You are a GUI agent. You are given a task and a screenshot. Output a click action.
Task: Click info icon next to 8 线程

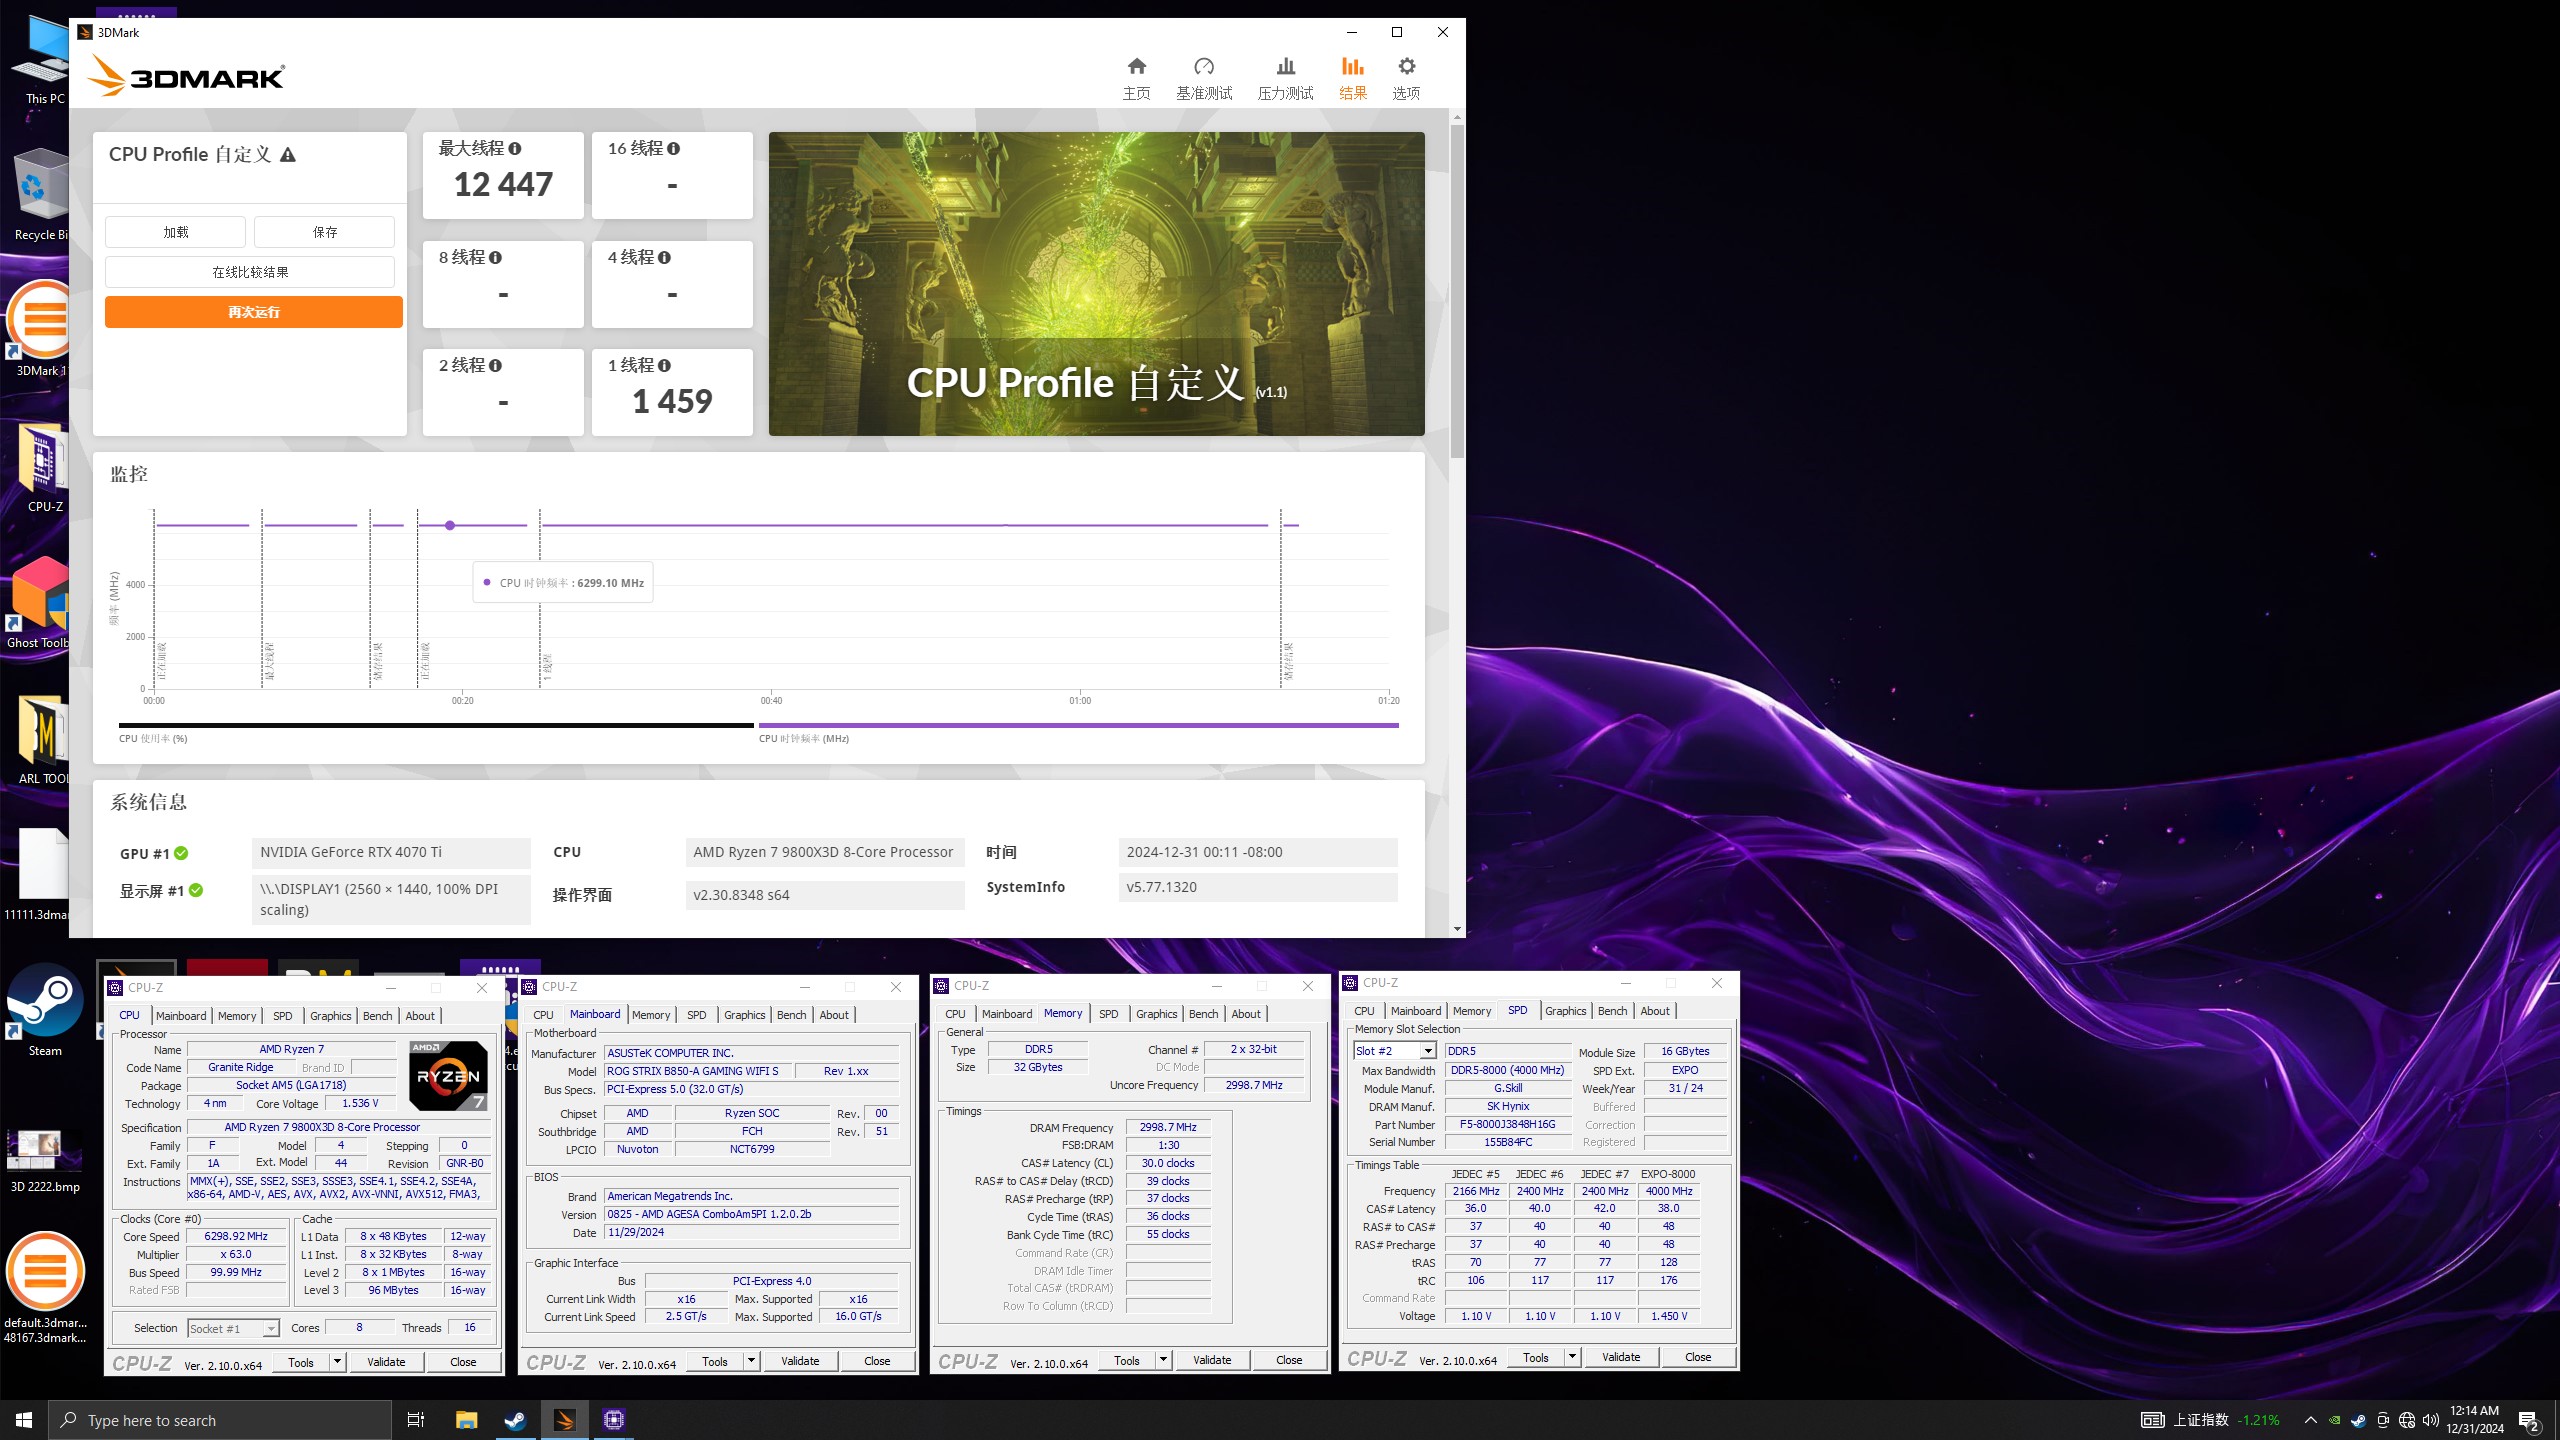point(495,257)
